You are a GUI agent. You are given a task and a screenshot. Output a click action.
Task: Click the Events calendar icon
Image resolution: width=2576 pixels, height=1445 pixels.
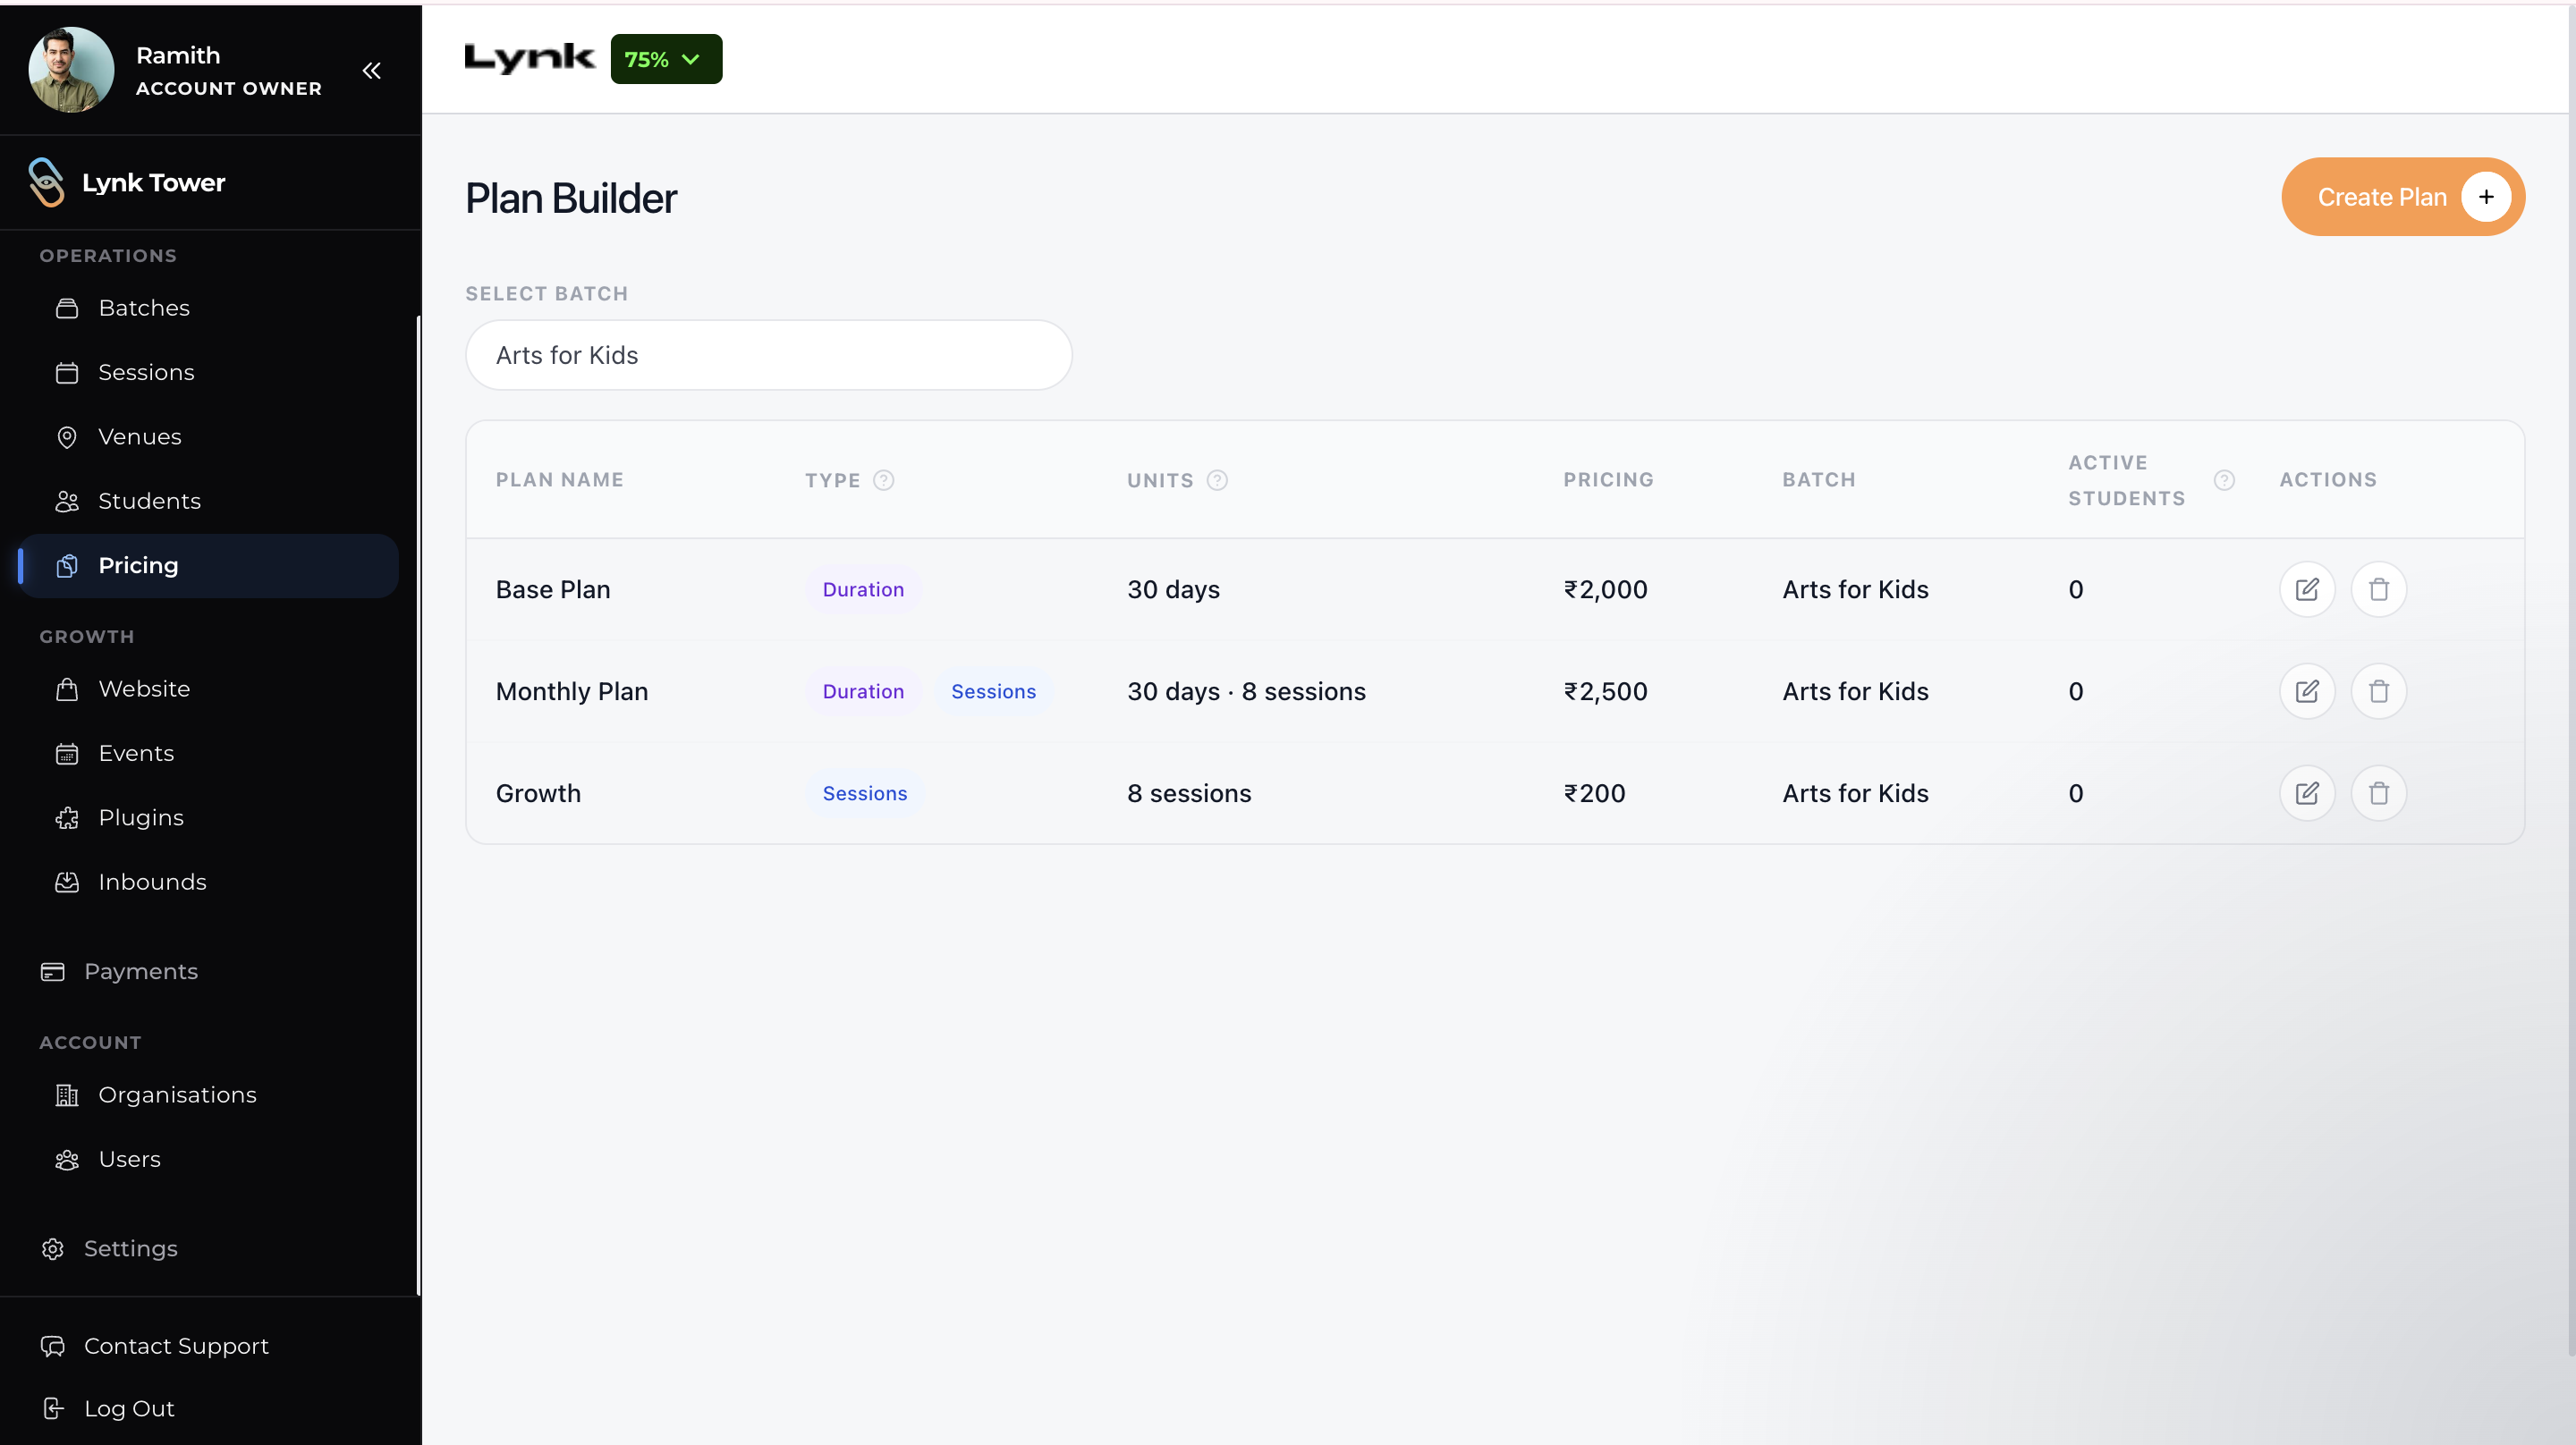click(x=67, y=754)
